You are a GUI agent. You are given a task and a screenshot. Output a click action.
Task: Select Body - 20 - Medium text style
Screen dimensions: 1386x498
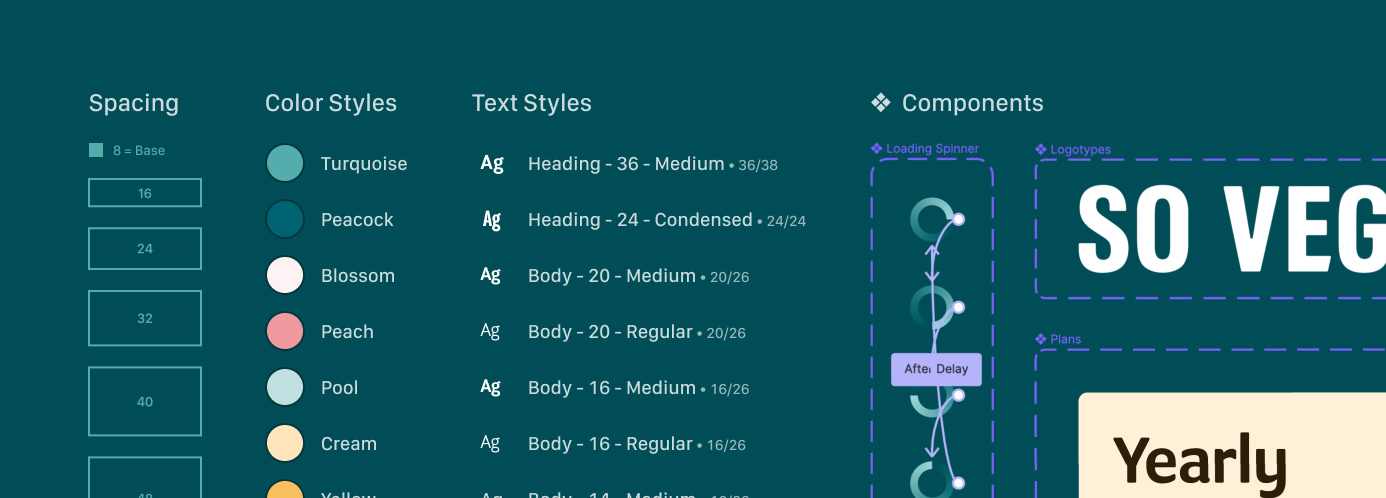[x=612, y=276]
